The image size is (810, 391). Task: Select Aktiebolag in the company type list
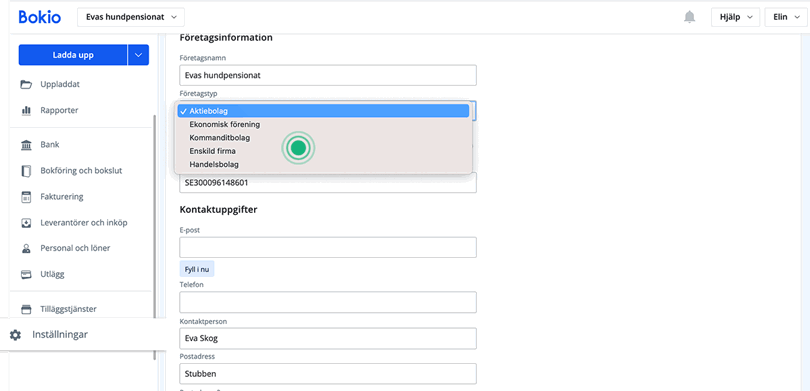(x=323, y=111)
